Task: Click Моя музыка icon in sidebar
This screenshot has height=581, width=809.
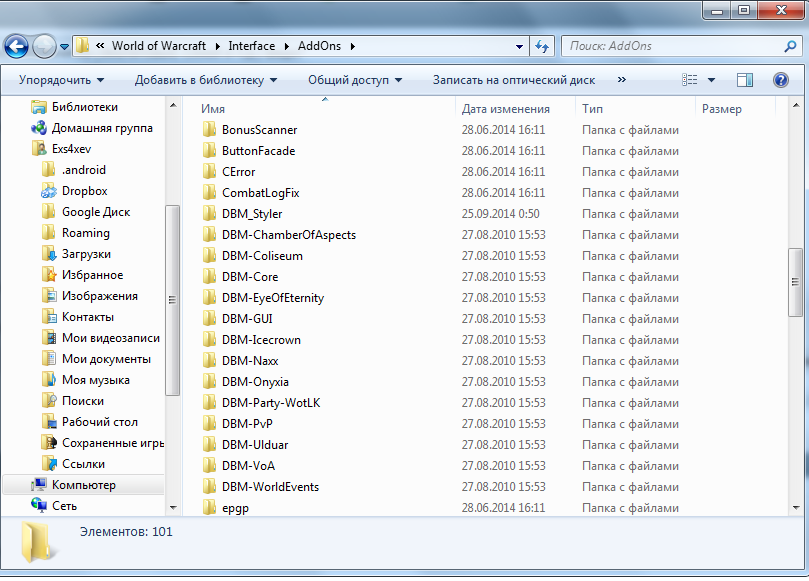Action: tap(48, 380)
